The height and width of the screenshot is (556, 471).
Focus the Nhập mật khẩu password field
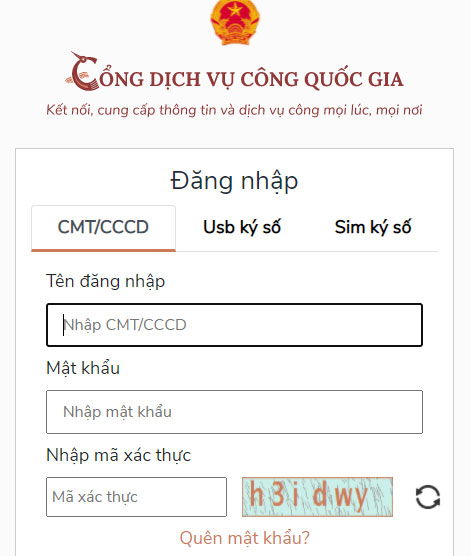(234, 412)
